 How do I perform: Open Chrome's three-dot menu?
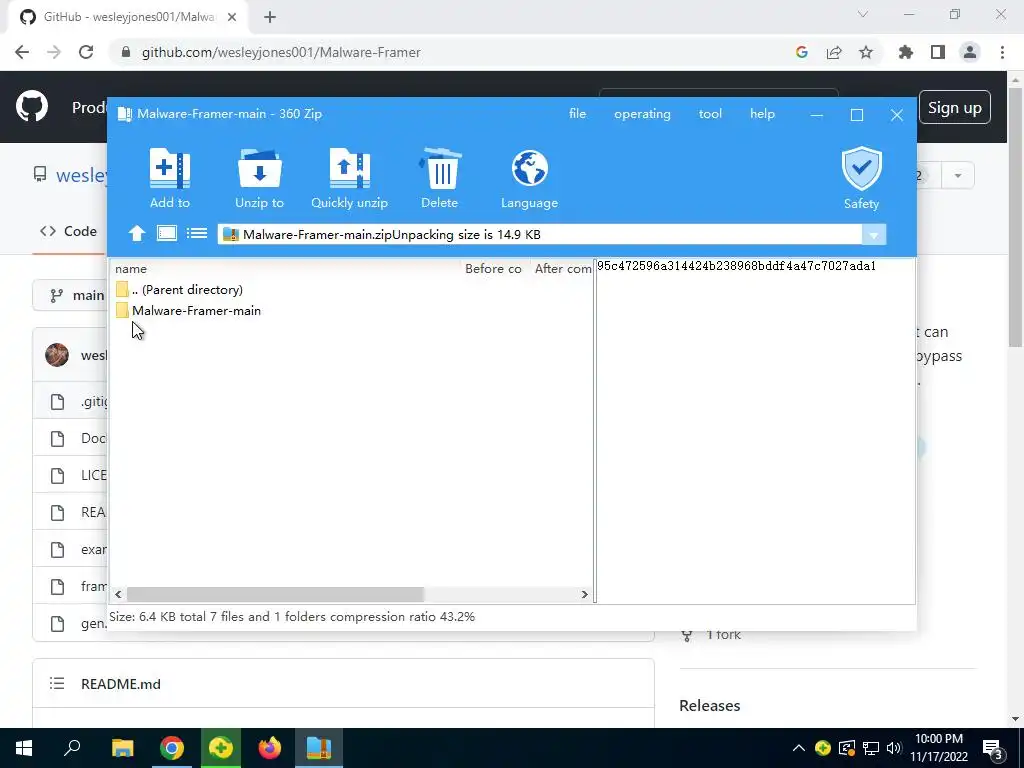pos(1002,52)
